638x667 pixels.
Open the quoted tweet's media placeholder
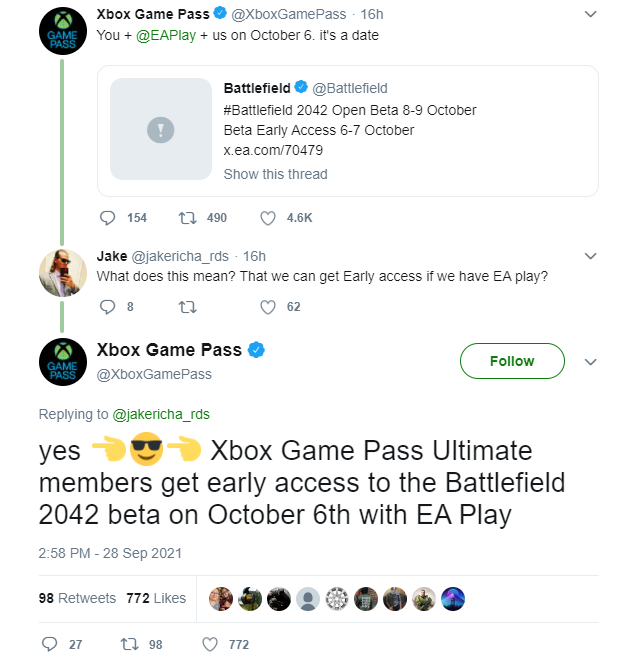(x=160, y=130)
